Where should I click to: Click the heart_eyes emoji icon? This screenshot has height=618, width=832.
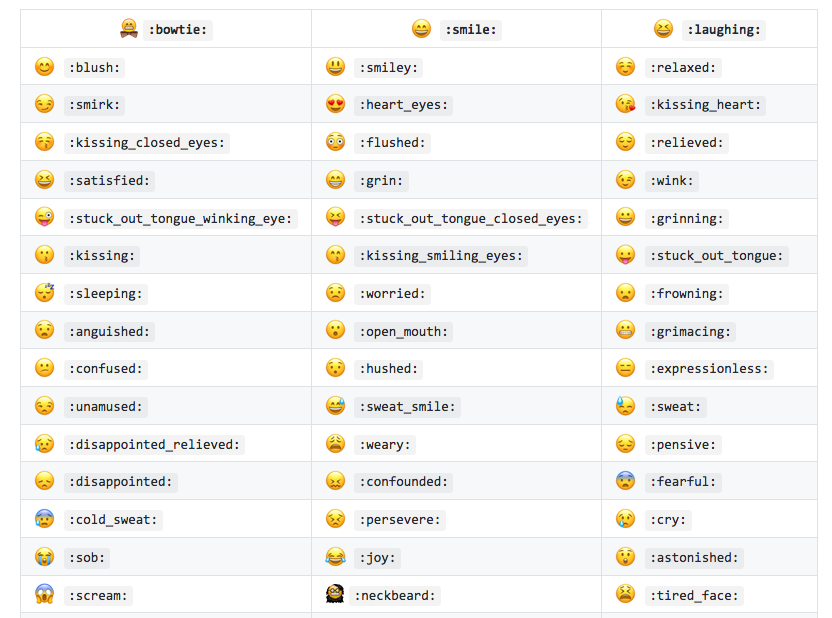click(335, 104)
